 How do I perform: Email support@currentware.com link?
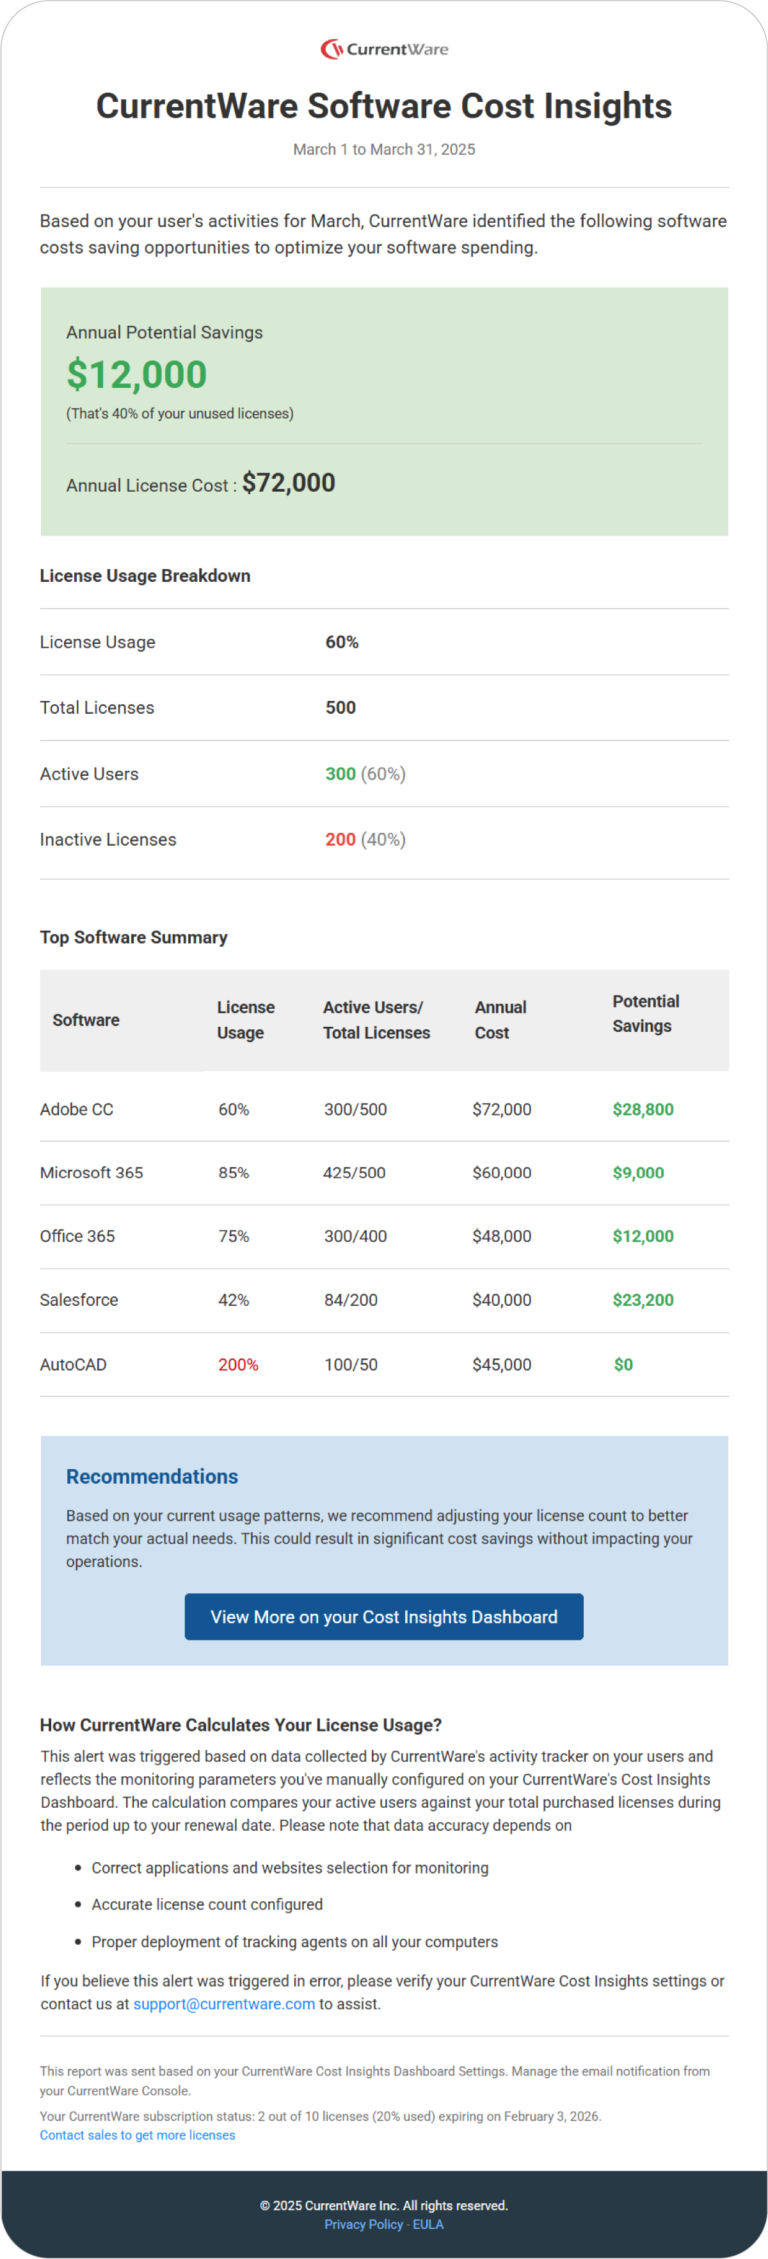pos(224,2003)
